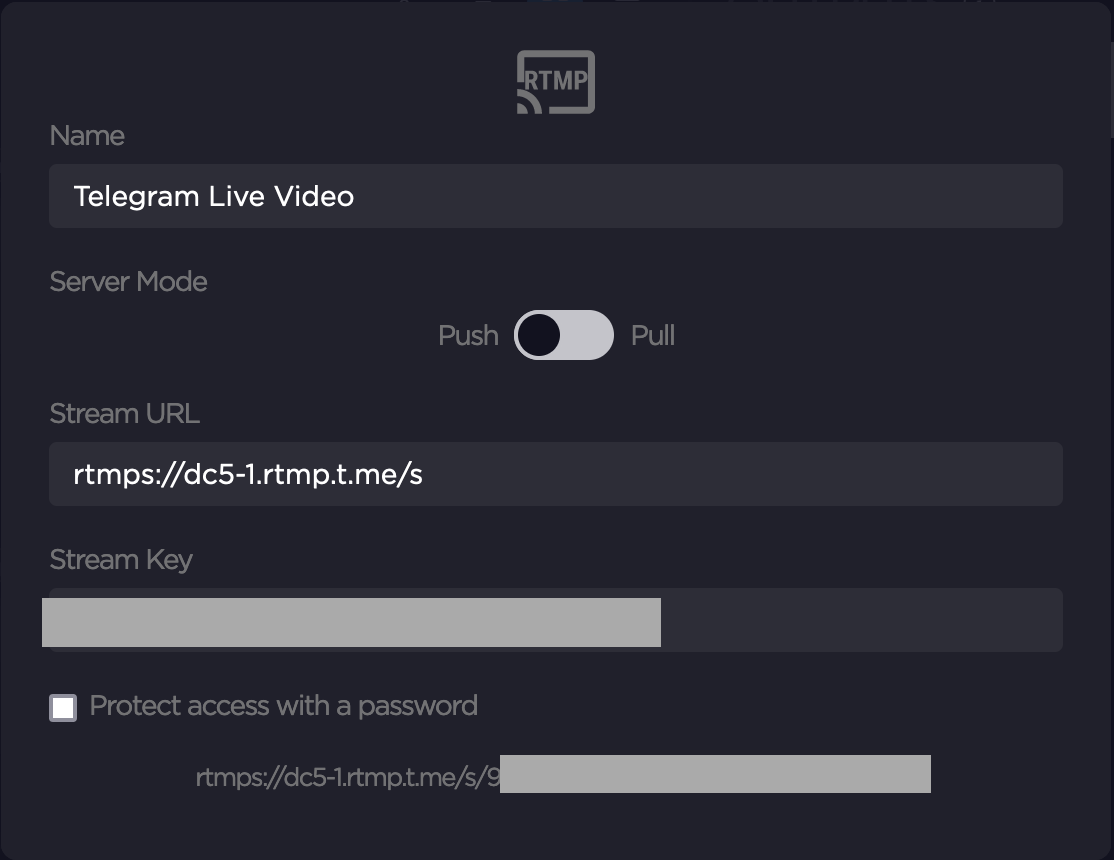Click the dark knob of the mode switch
Viewport: 1114px width, 860px height.
click(x=539, y=335)
